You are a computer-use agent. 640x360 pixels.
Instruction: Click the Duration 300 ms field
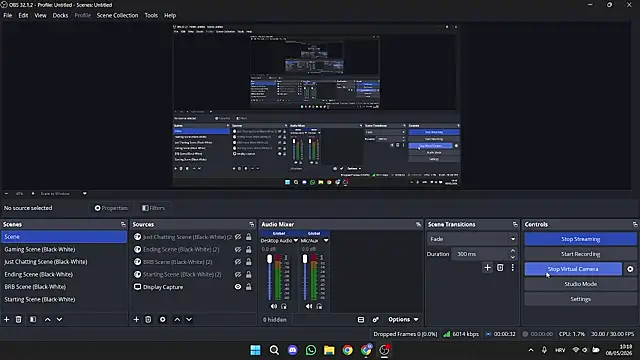point(480,254)
